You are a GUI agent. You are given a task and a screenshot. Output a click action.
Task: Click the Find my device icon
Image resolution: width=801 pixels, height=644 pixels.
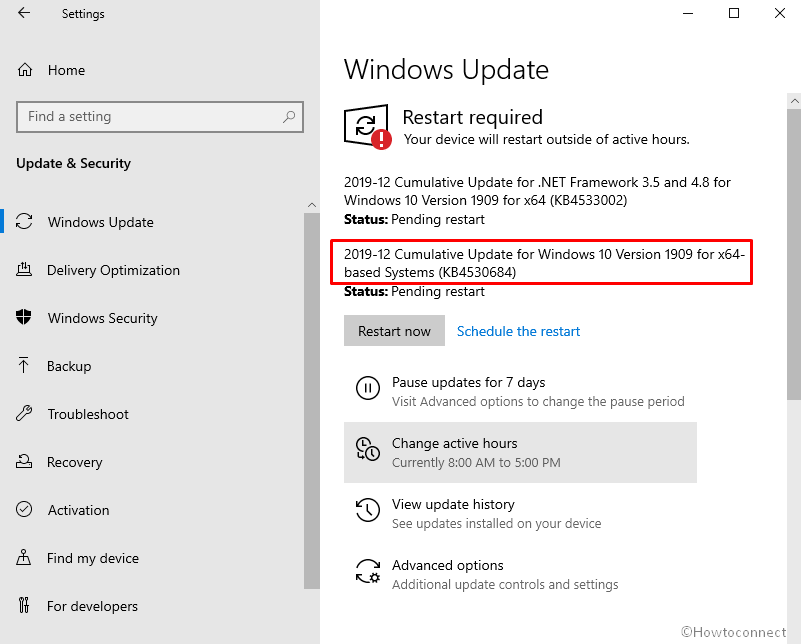pyautogui.click(x=23, y=557)
